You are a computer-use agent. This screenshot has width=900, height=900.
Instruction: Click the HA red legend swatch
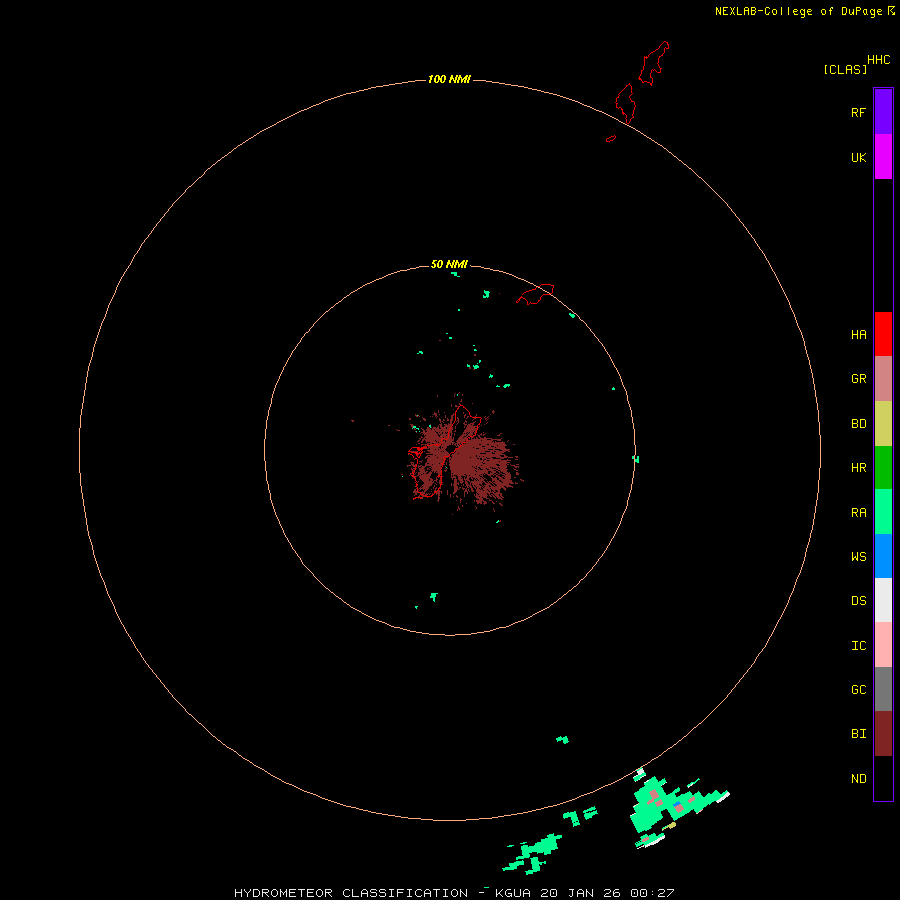pos(883,334)
